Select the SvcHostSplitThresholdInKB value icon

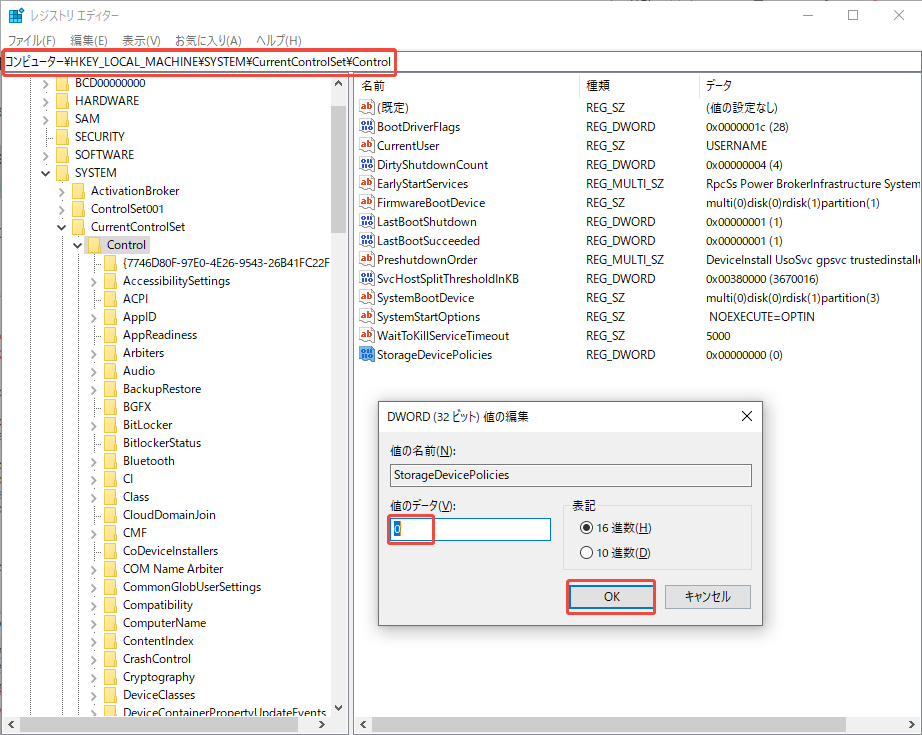pyautogui.click(x=367, y=279)
